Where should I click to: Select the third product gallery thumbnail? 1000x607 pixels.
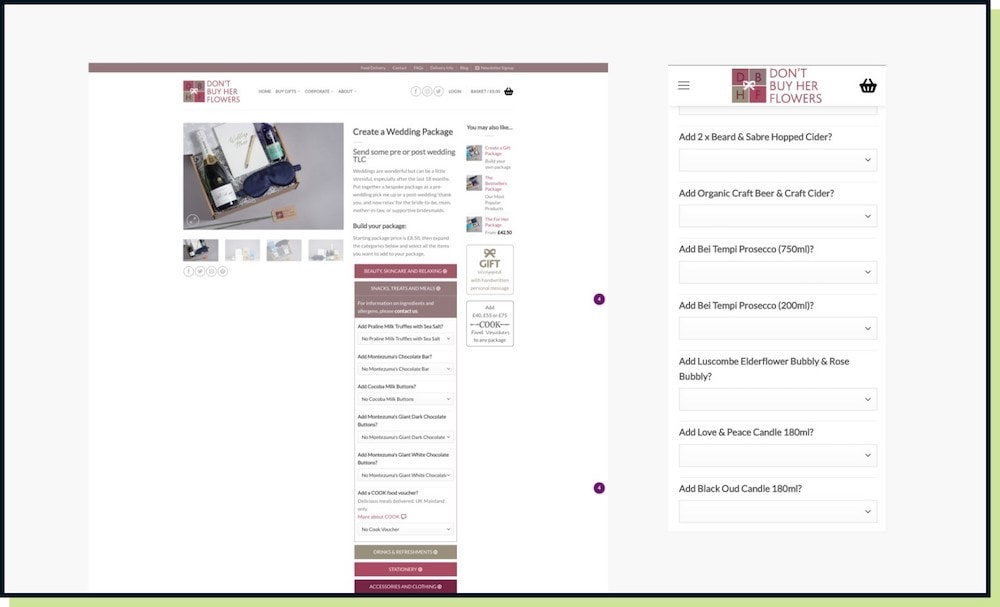click(x=284, y=250)
